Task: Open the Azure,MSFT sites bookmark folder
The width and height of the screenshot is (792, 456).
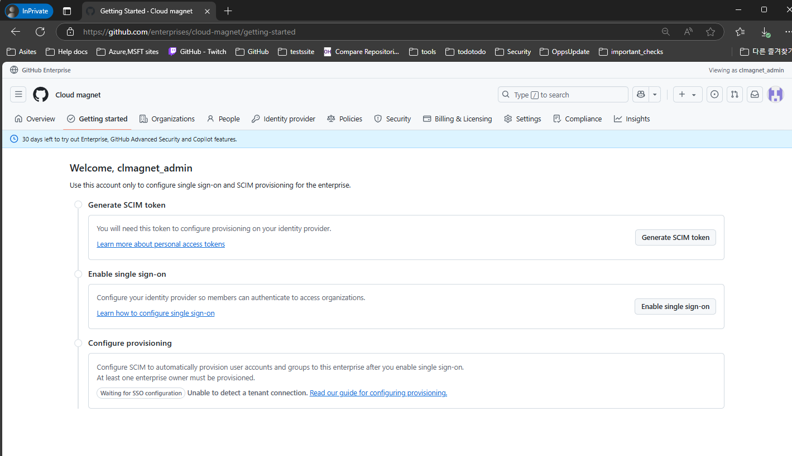Action: pos(127,52)
